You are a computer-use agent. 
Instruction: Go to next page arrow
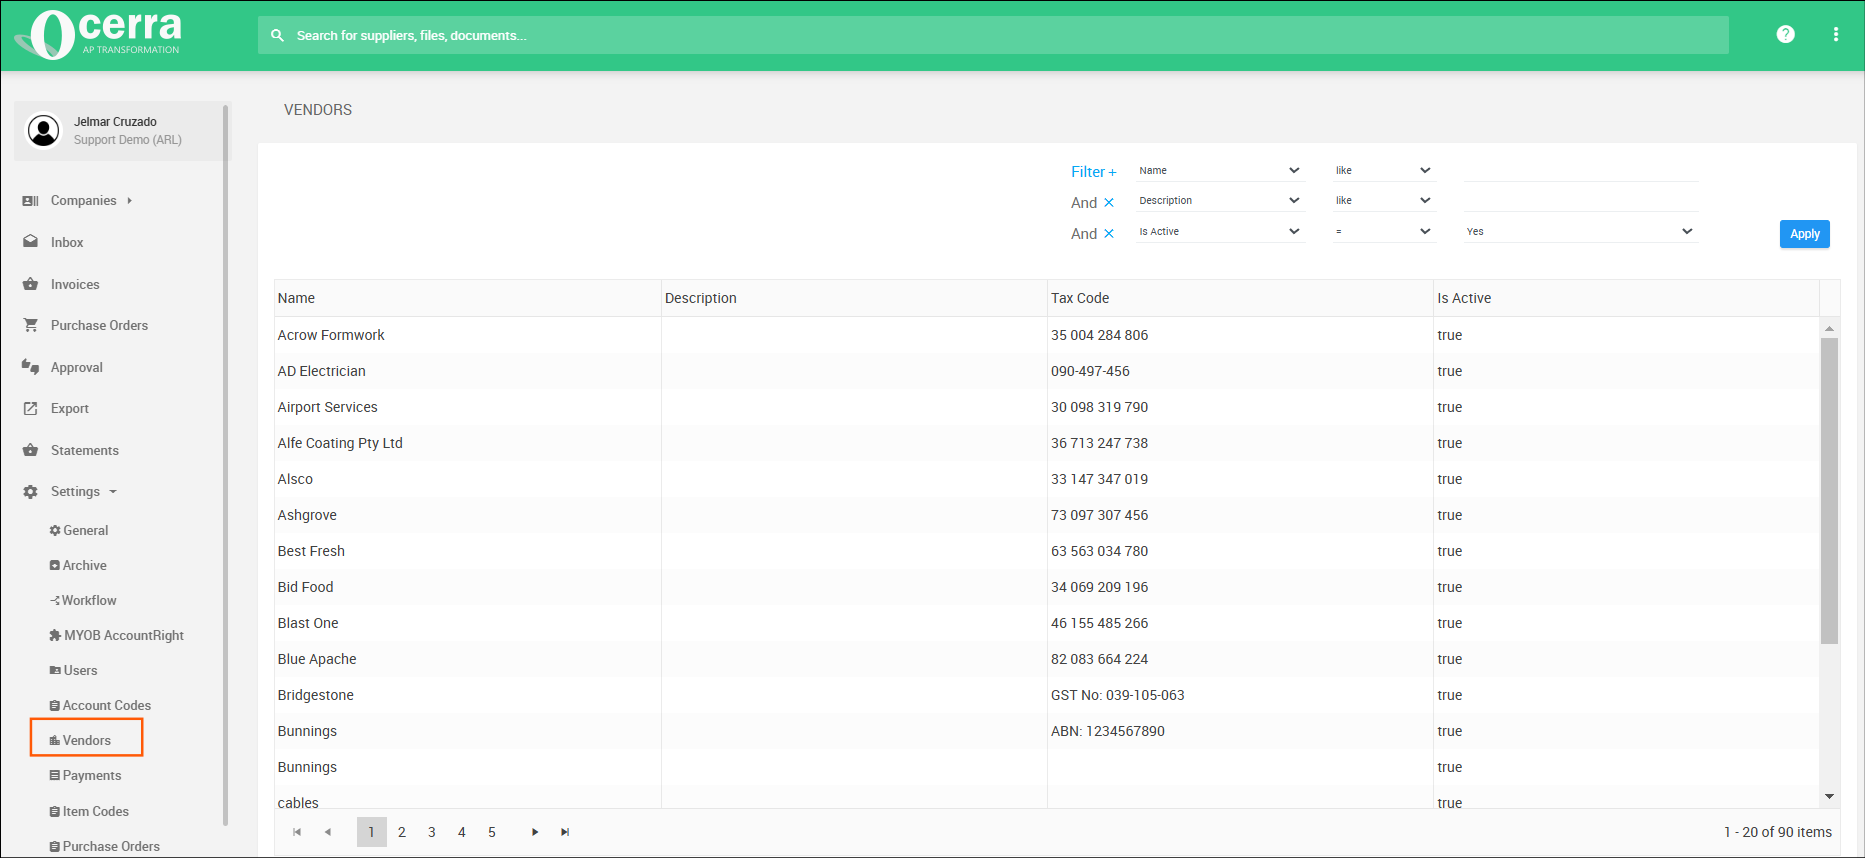(x=535, y=832)
